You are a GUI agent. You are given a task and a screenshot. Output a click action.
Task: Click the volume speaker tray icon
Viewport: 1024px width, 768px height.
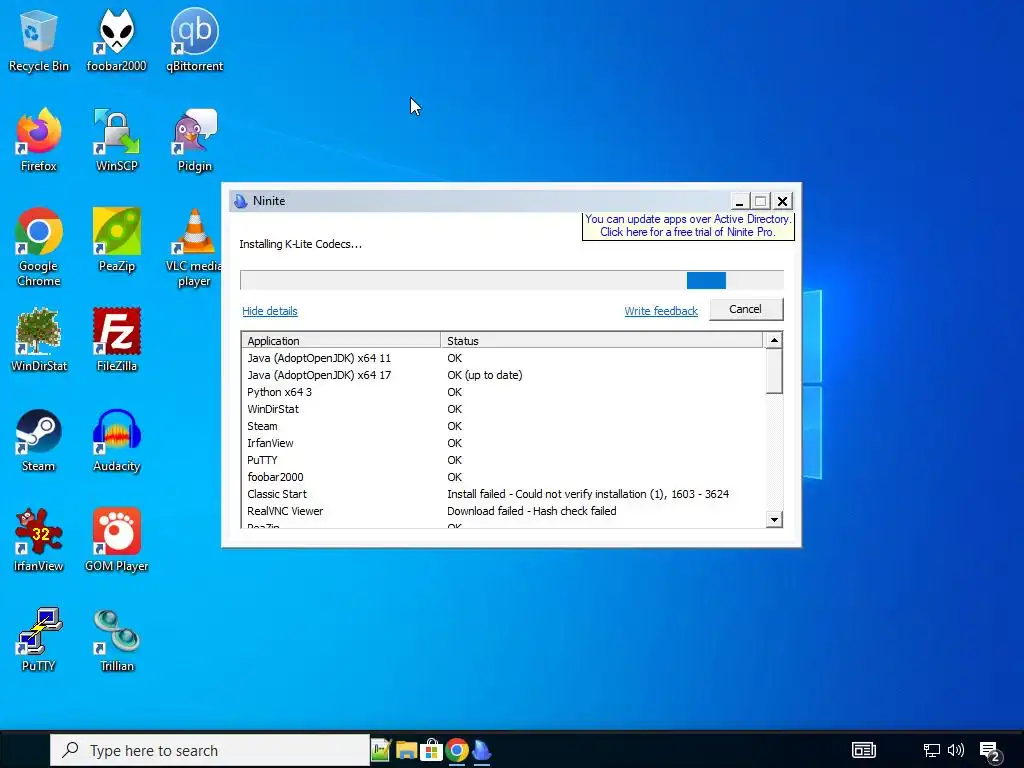955,750
